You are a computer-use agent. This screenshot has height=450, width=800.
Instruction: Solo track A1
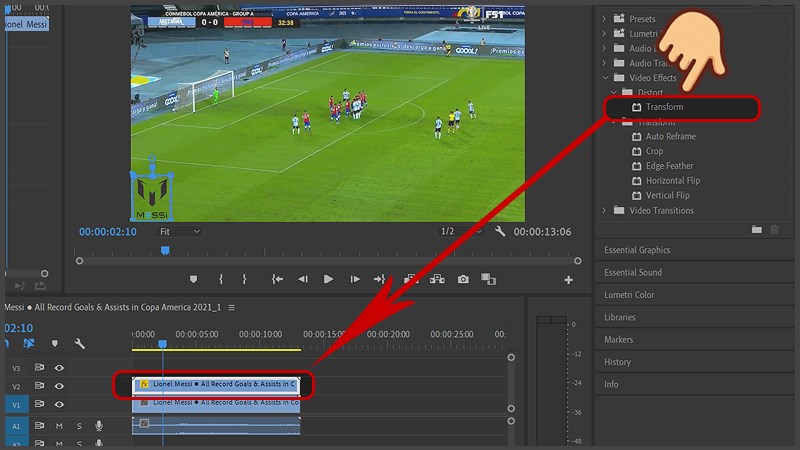coord(79,426)
